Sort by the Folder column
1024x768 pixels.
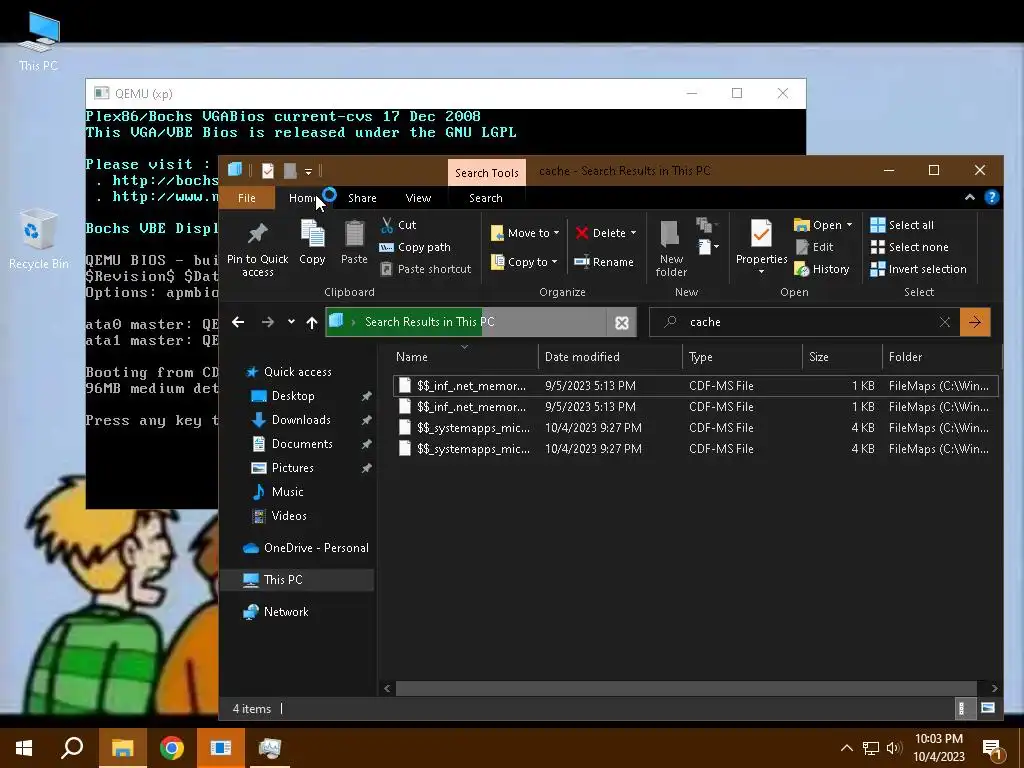coord(941,357)
